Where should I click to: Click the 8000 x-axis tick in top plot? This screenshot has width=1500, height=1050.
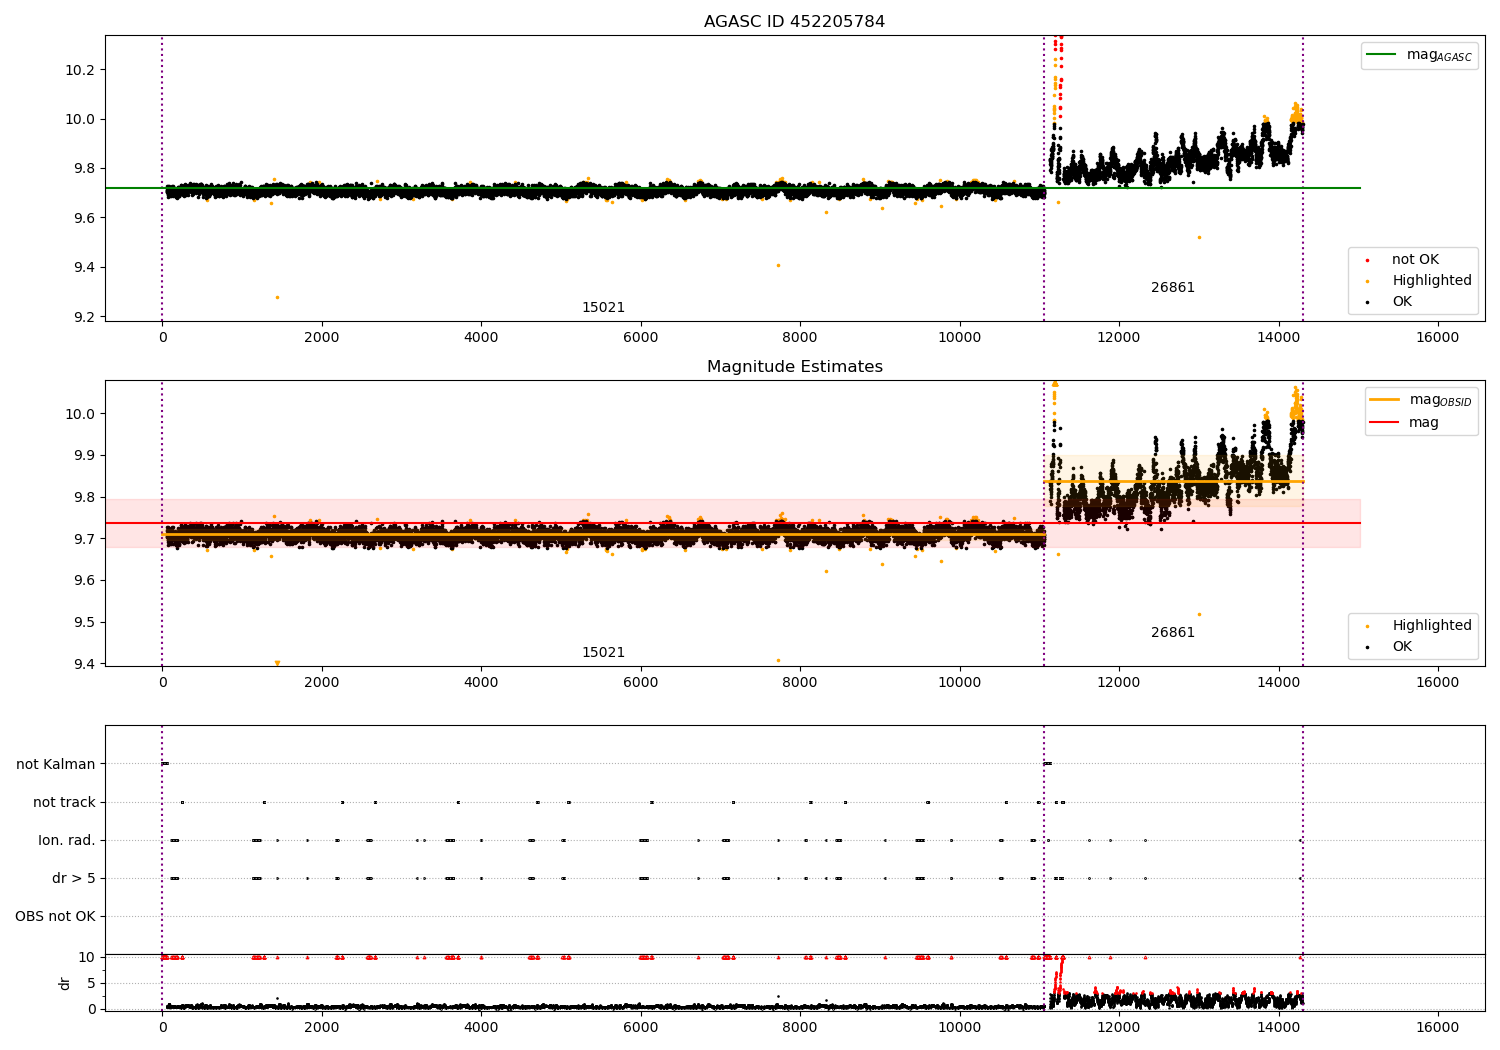coord(800,338)
